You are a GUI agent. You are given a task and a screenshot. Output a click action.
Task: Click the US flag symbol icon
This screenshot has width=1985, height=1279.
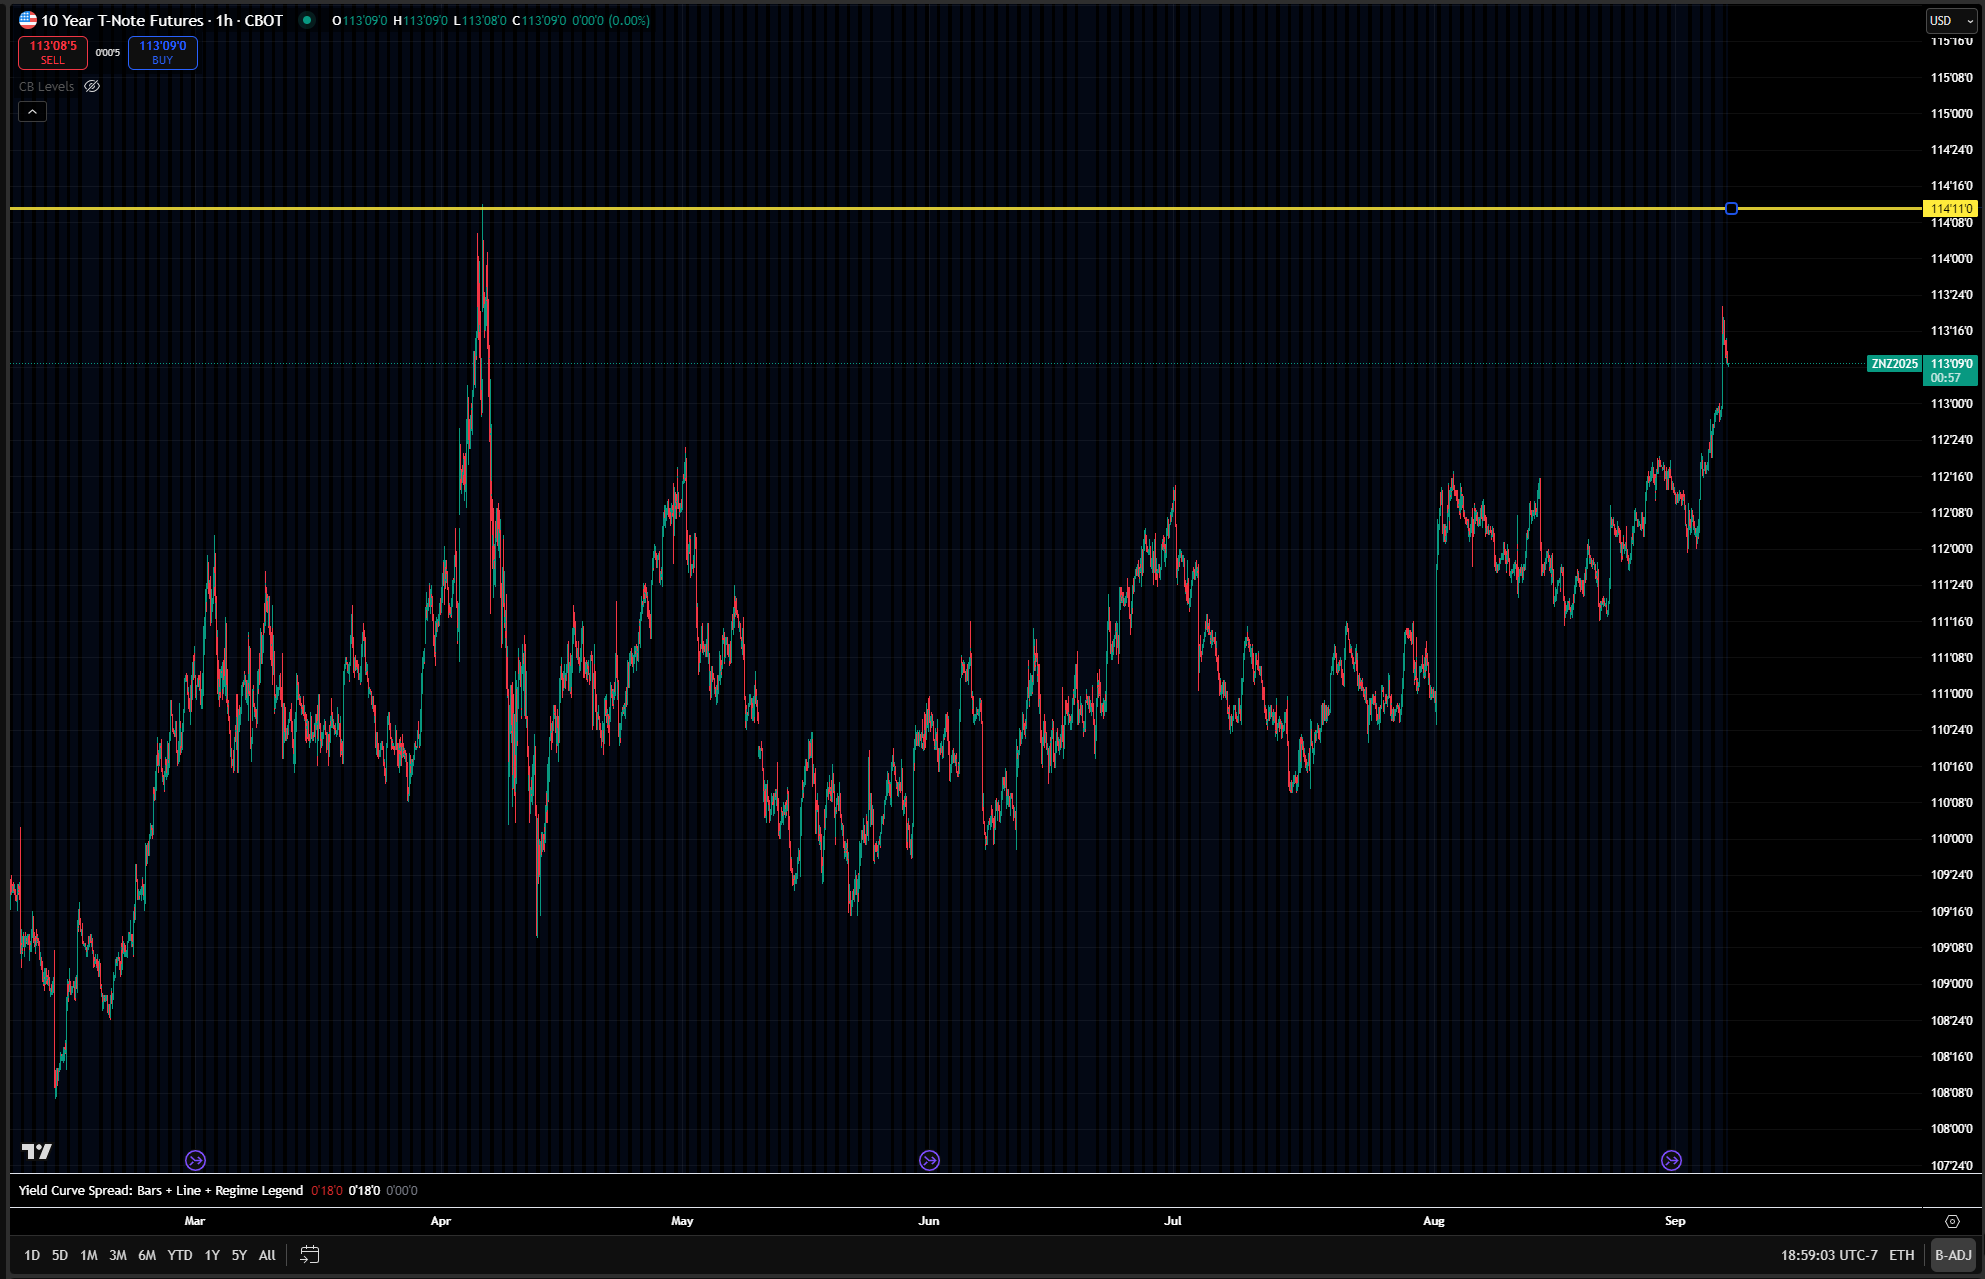click(28, 20)
